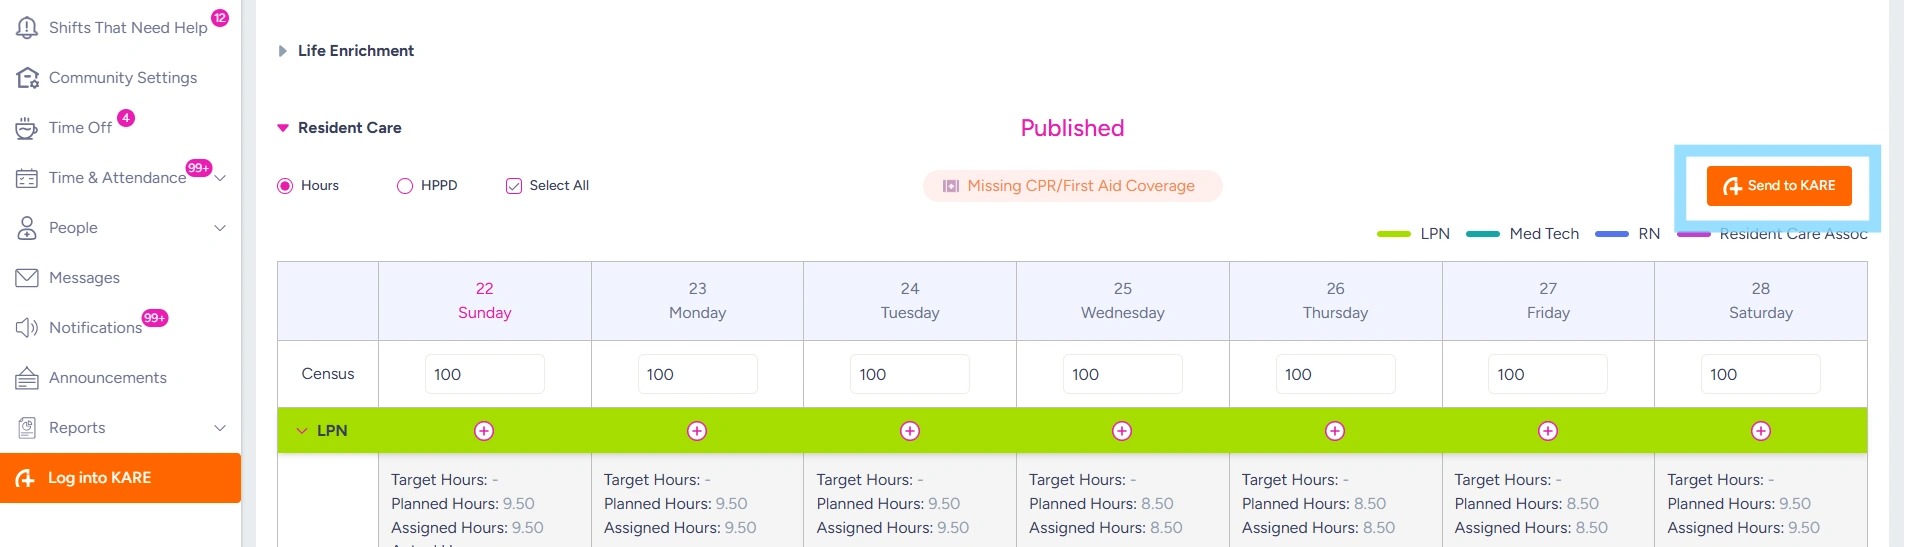This screenshot has height=547, width=1908.
Task: Open Messages envelope icon
Action: [x=27, y=278]
